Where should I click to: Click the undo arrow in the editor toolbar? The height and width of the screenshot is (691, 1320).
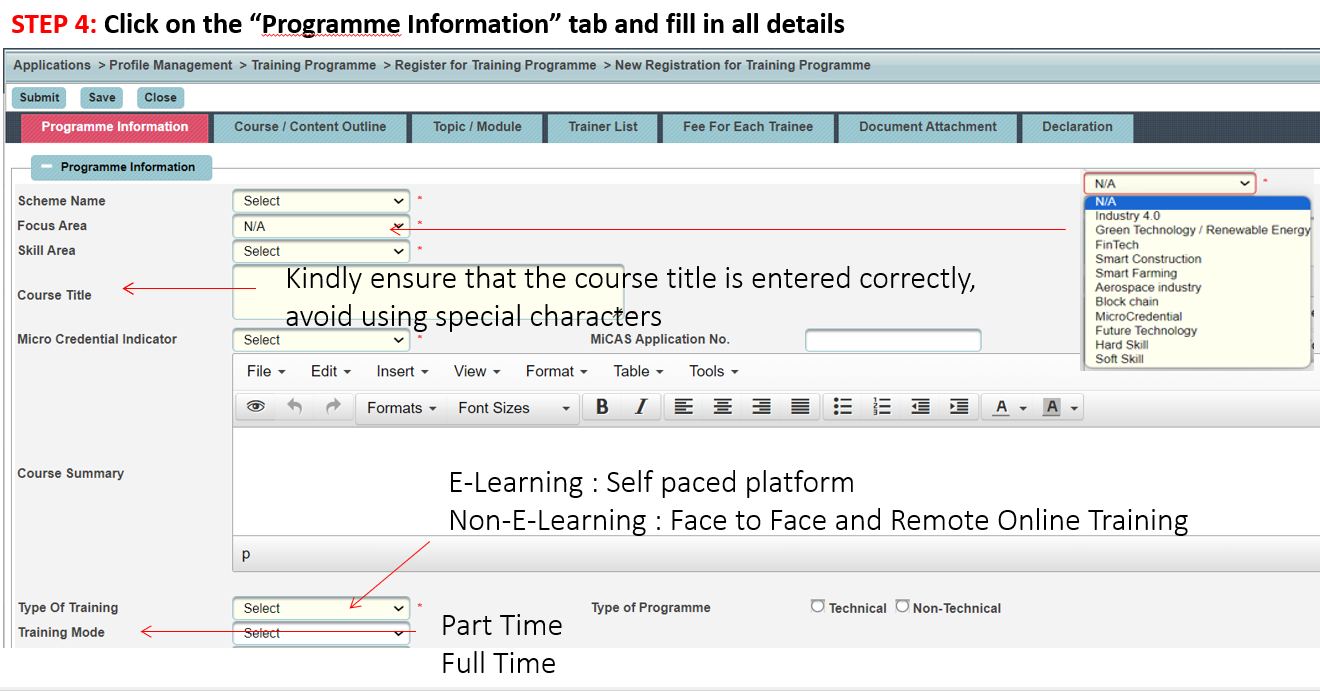pyautogui.click(x=290, y=407)
